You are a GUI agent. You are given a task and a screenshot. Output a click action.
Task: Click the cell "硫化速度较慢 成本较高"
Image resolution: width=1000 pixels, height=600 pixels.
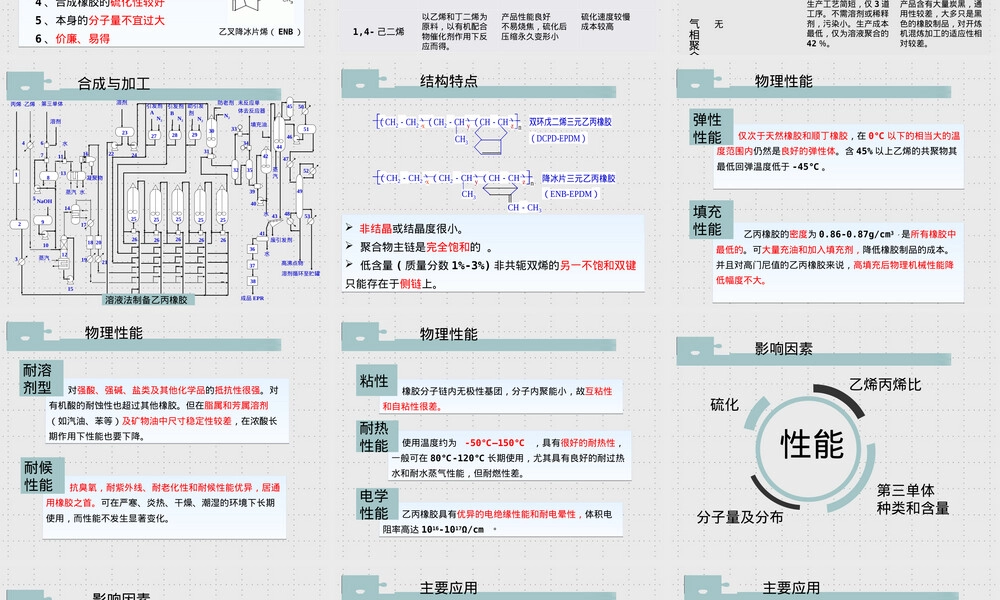[x=605, y=22]
